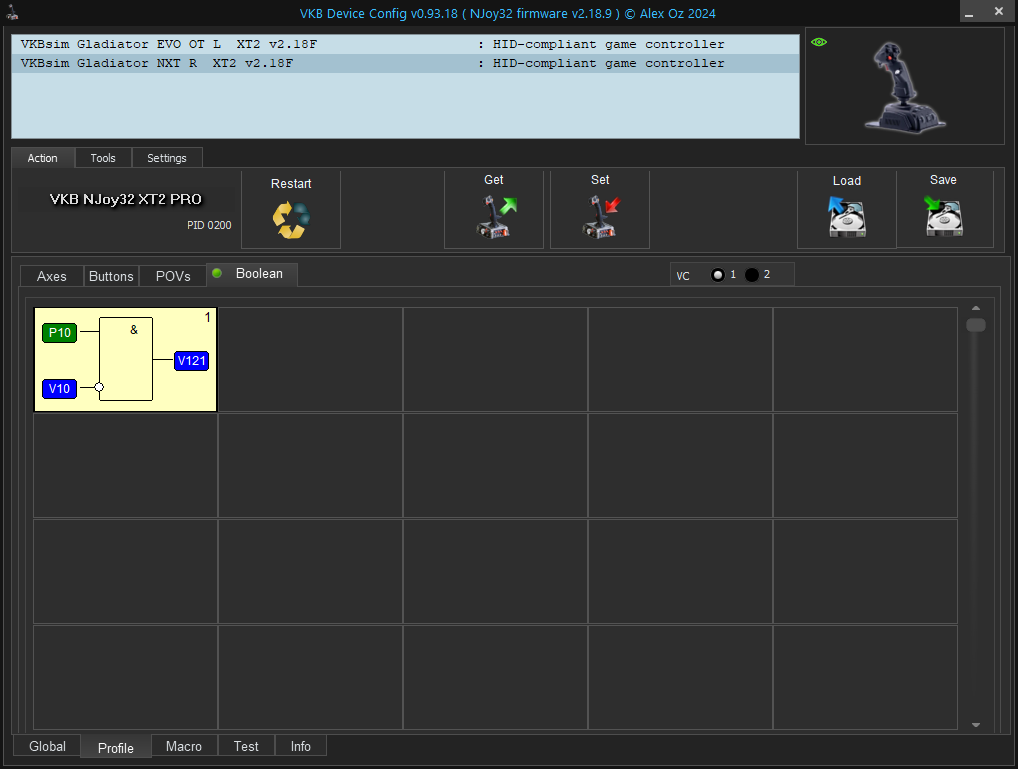Click the scroll up arrow
Viewport: 1018px width, 769px height.
(976, 309)
